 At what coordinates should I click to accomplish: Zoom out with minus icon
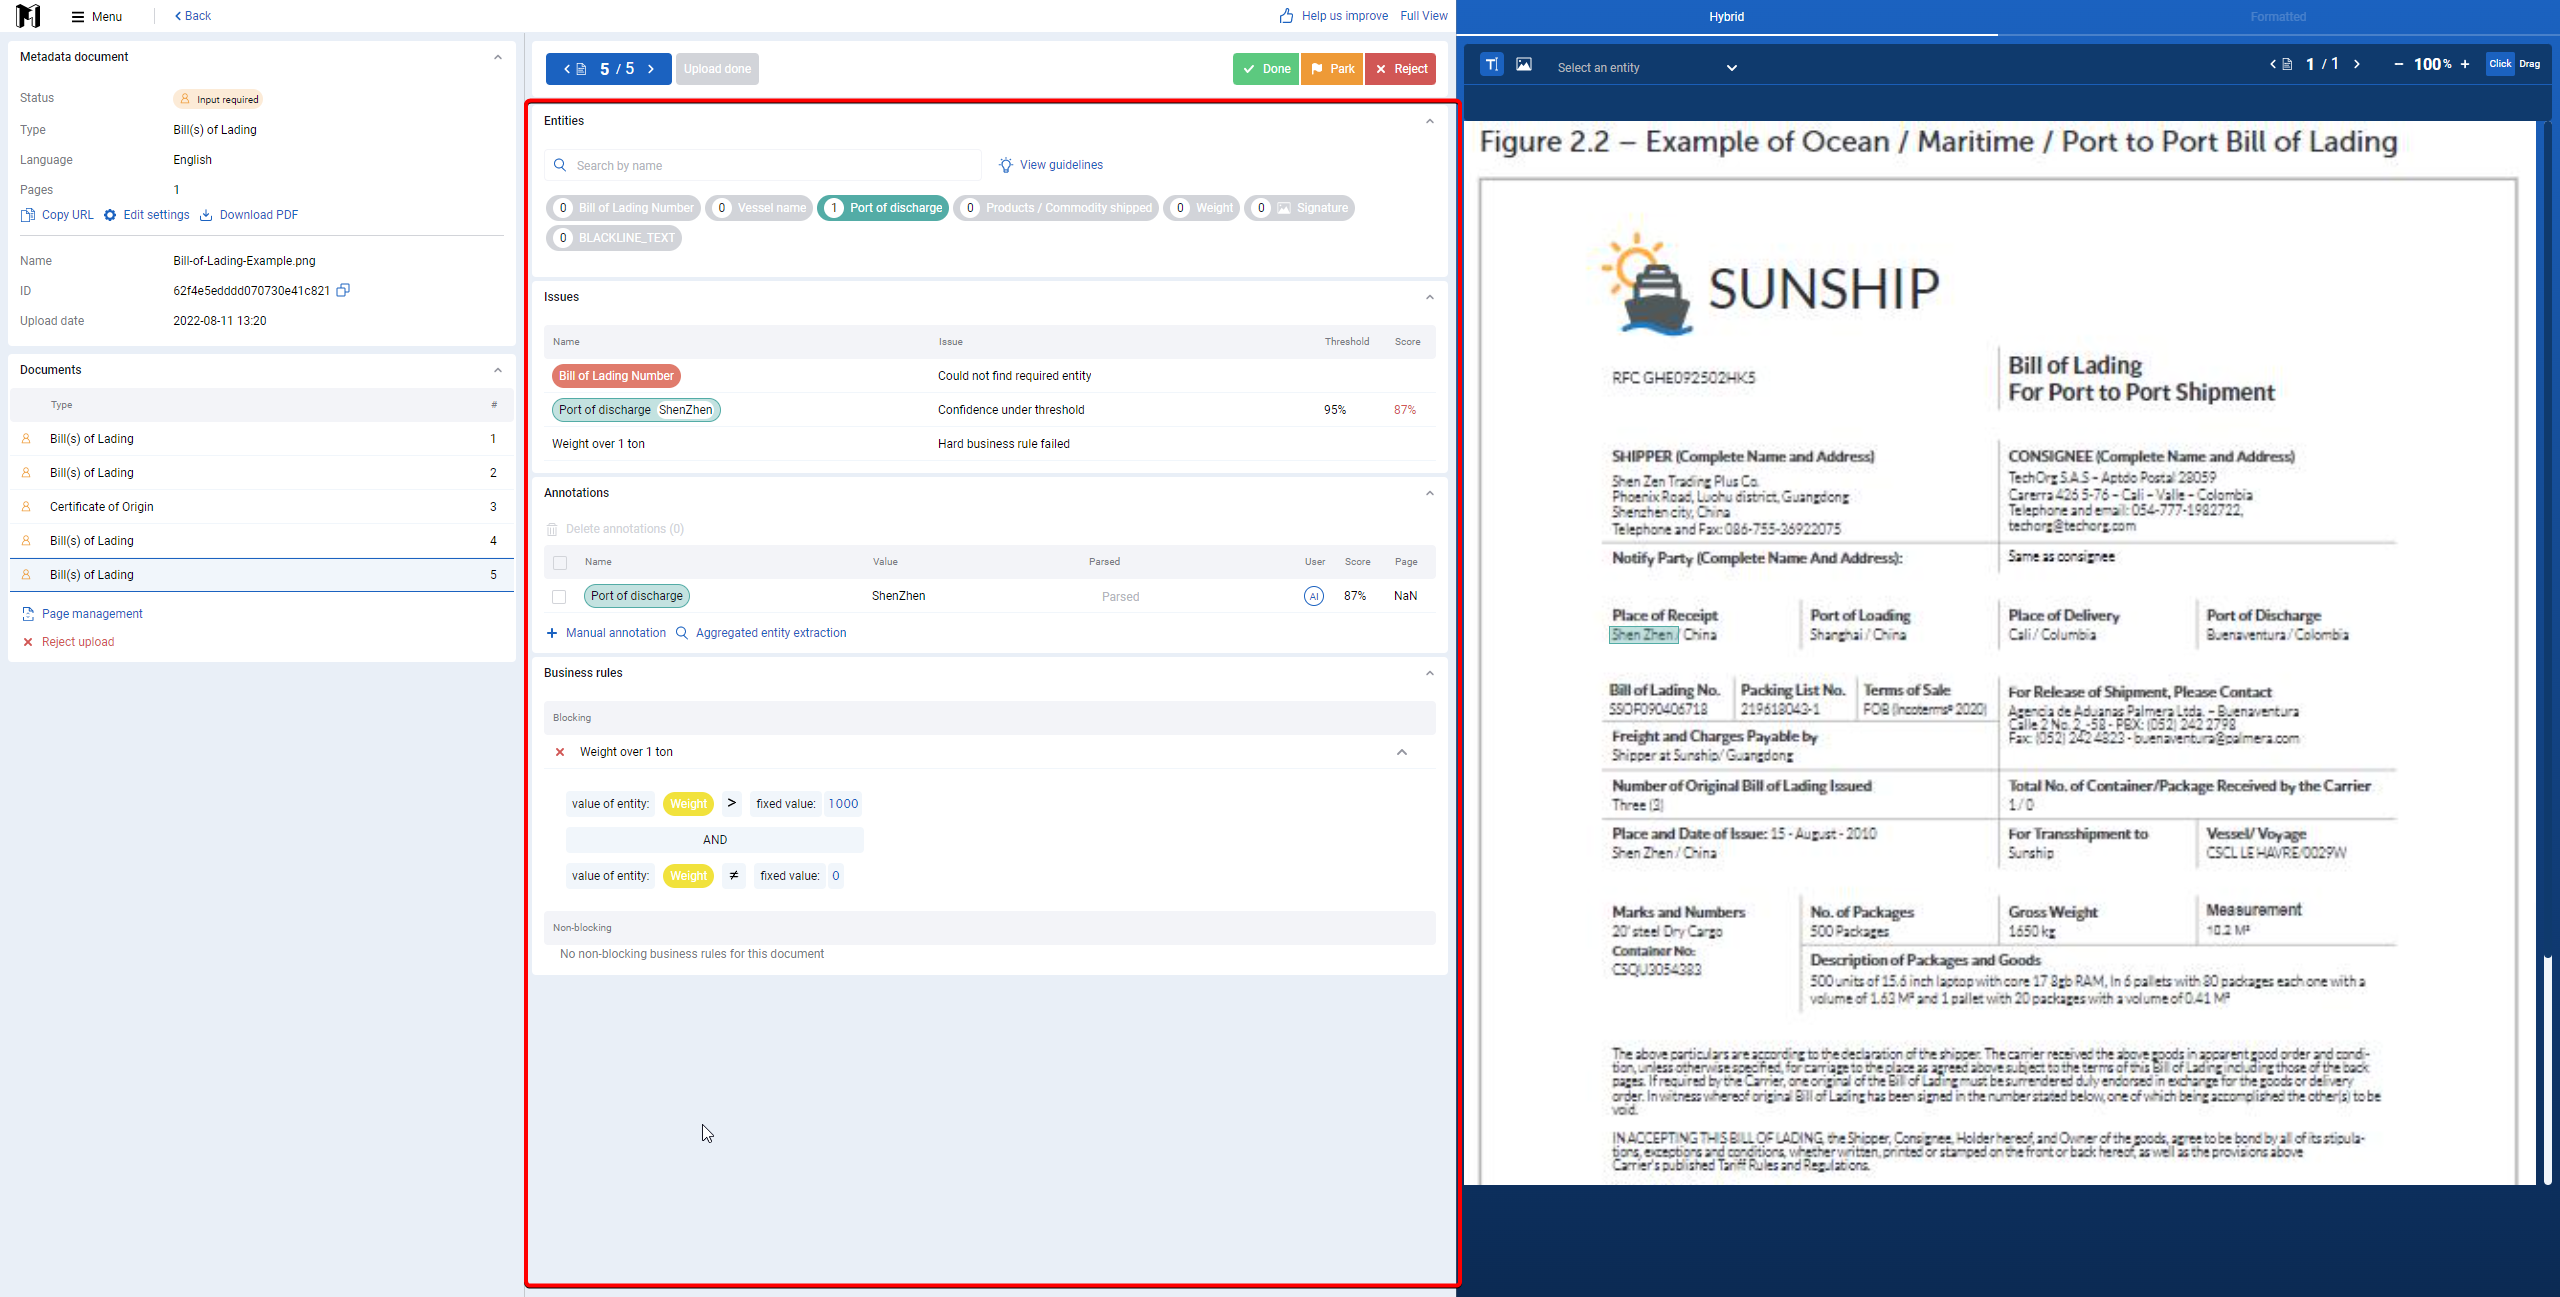[x=2398, y=64]
